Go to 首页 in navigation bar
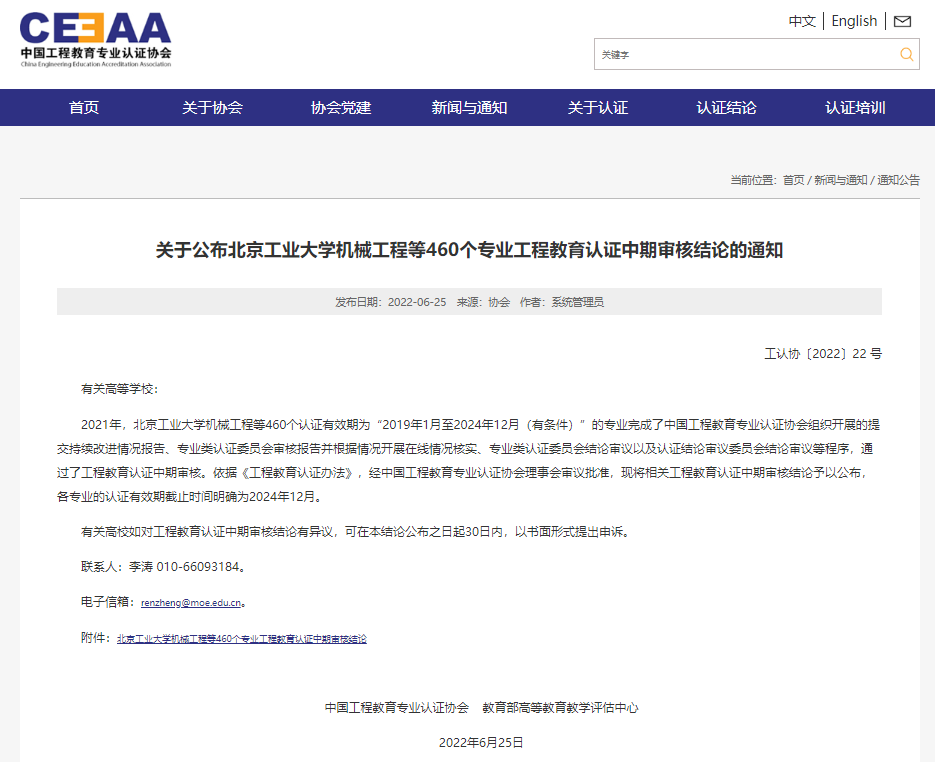The height and width of the screenshot is (762, 935). point(84,108)
